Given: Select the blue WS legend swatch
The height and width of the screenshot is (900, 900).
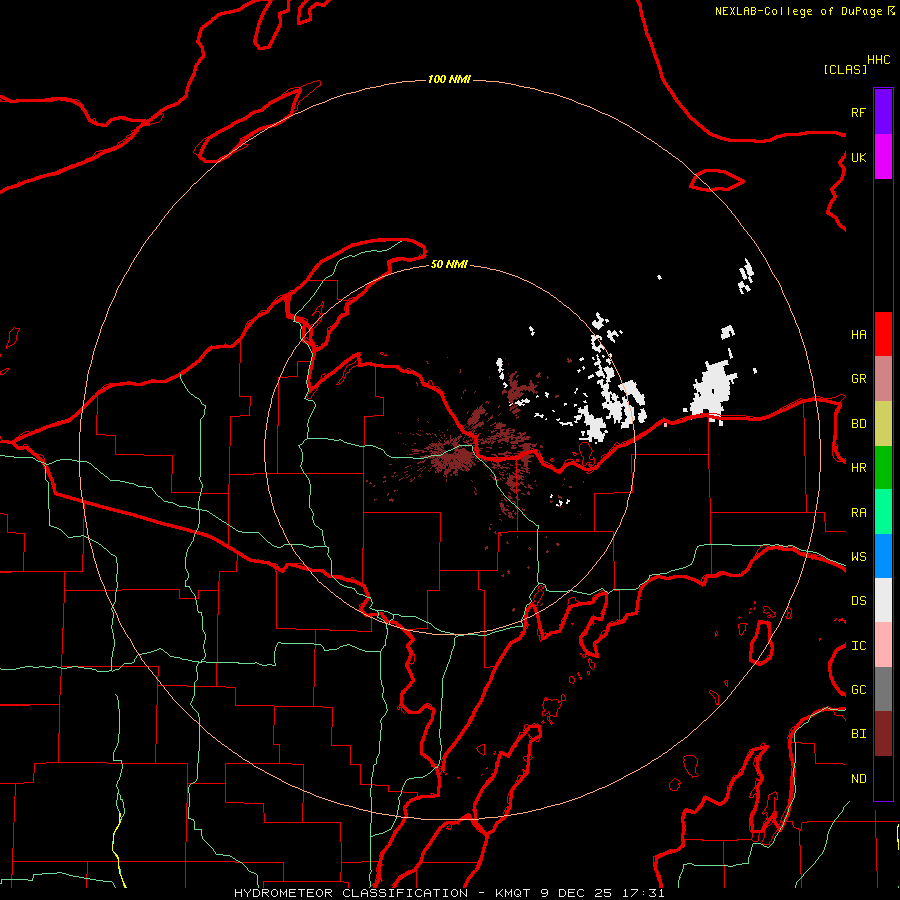Looking at the screenshot, I should coord(883,556).
